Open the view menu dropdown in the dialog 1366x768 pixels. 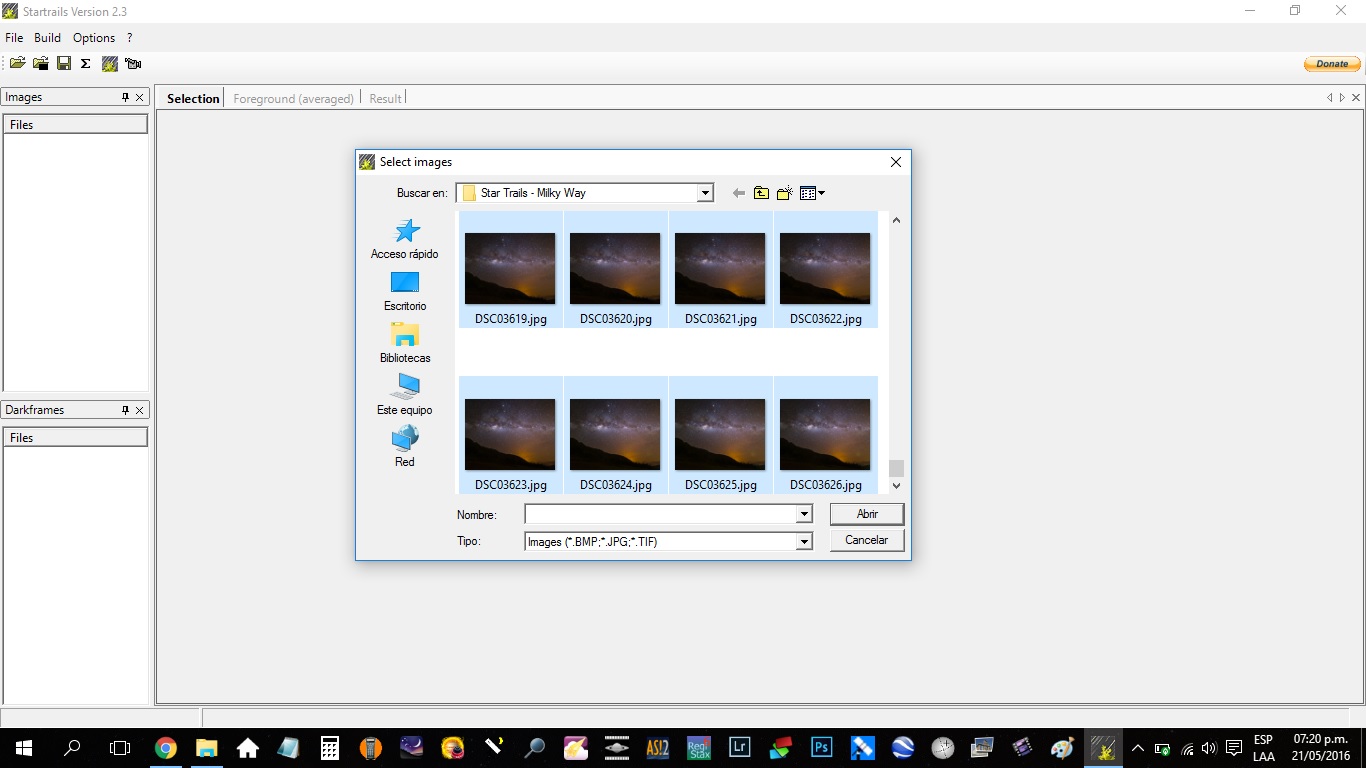pyautogui.click(x=813, y=193)
